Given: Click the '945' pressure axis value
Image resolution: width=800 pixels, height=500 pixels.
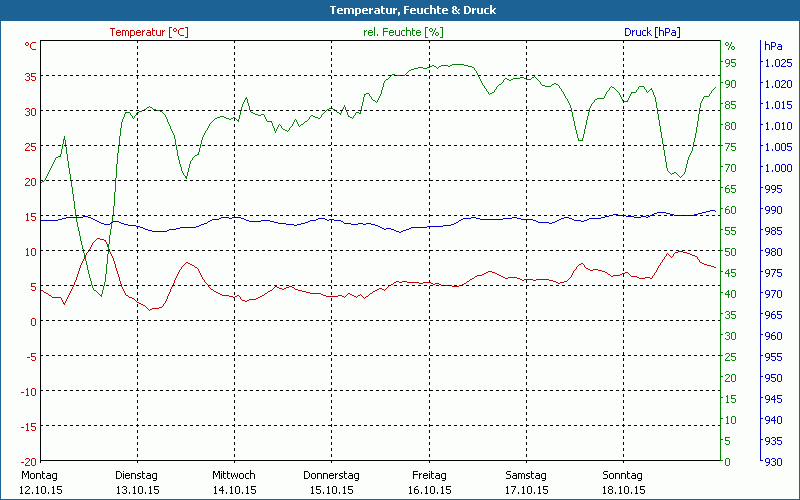Looking at the screenshot, I should tap(773, 398).
